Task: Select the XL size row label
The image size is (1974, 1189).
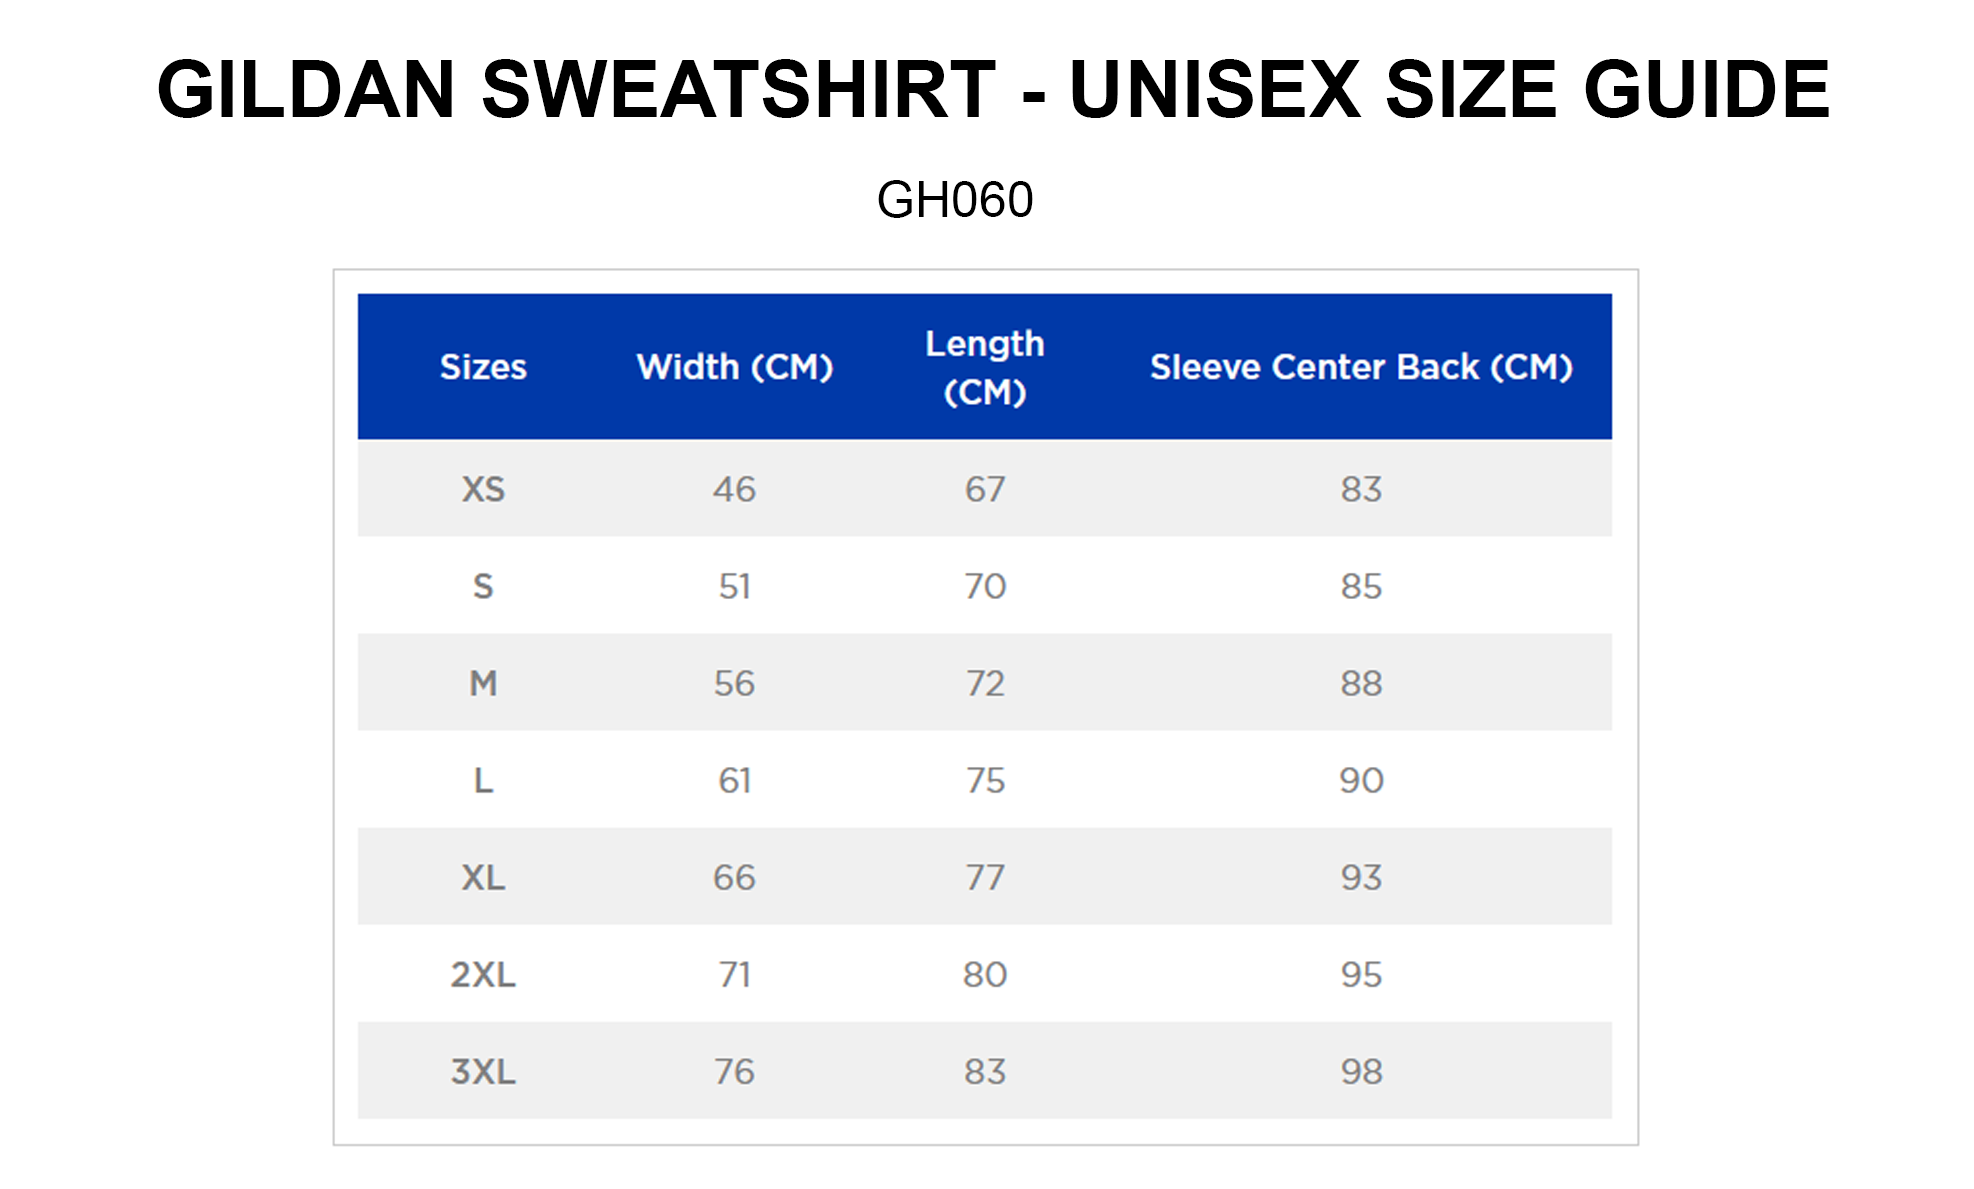Action: point(483,877)
